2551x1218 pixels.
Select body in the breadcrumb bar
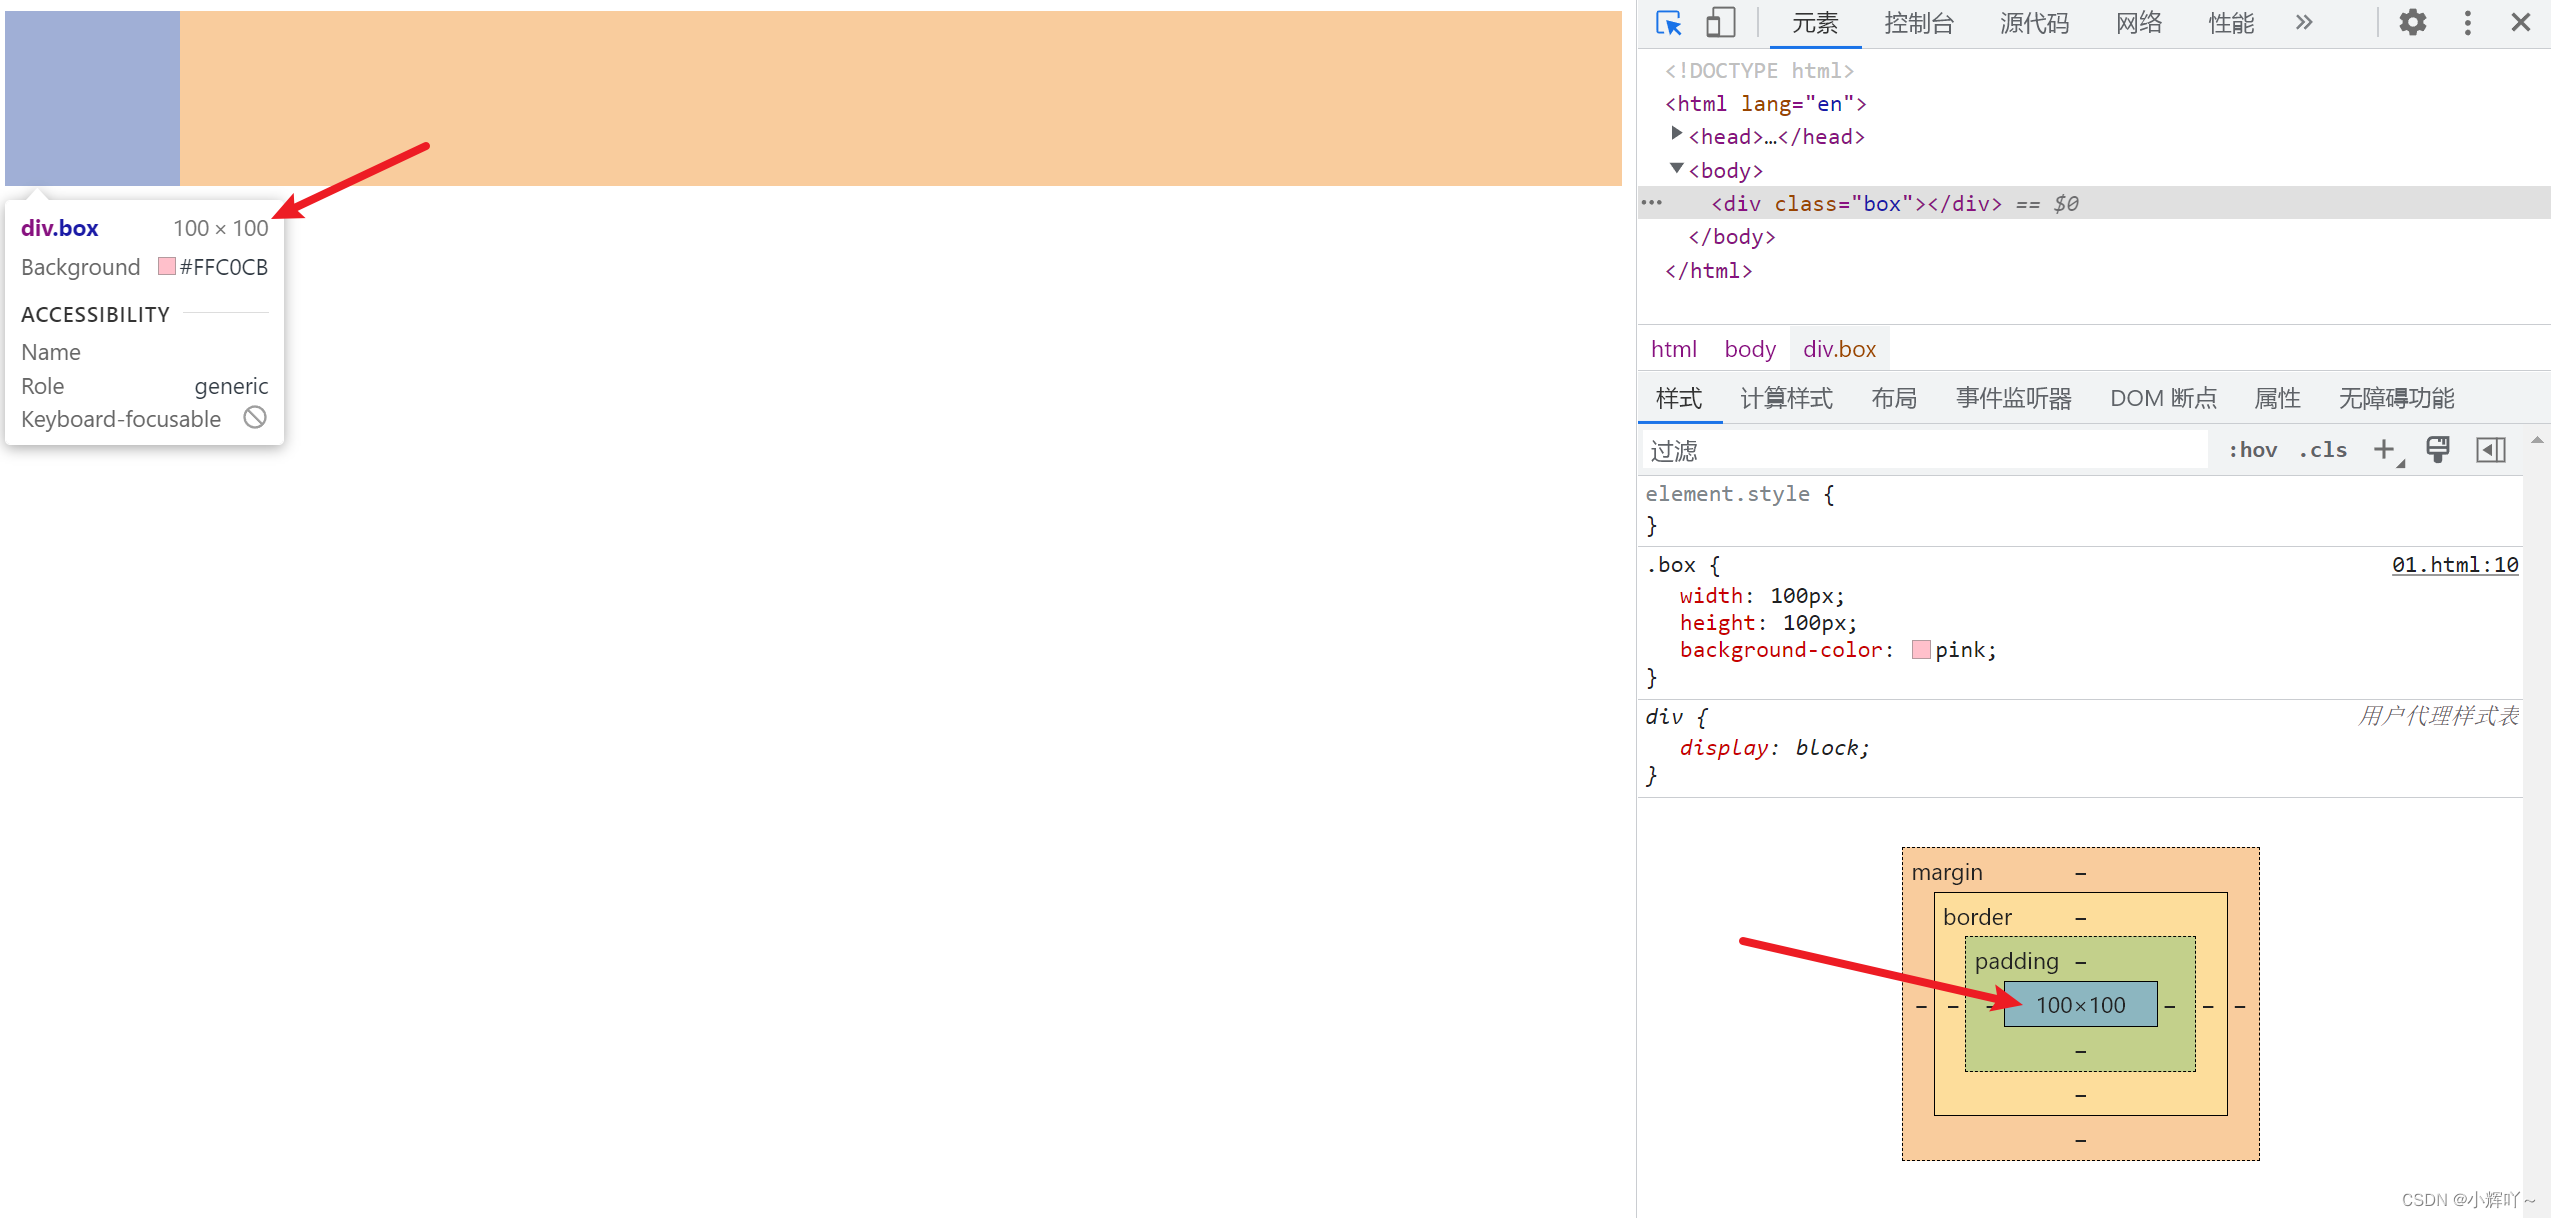click(1750, 349)
